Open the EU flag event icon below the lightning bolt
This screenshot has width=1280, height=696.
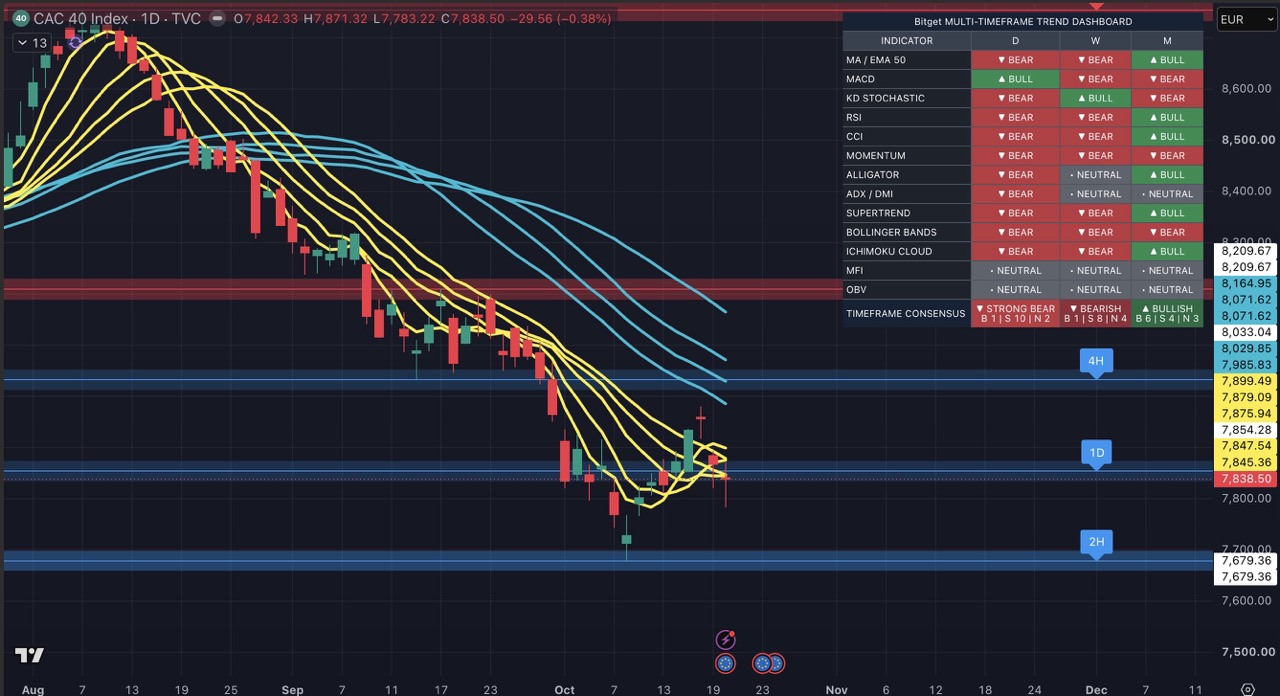(726, 663)
